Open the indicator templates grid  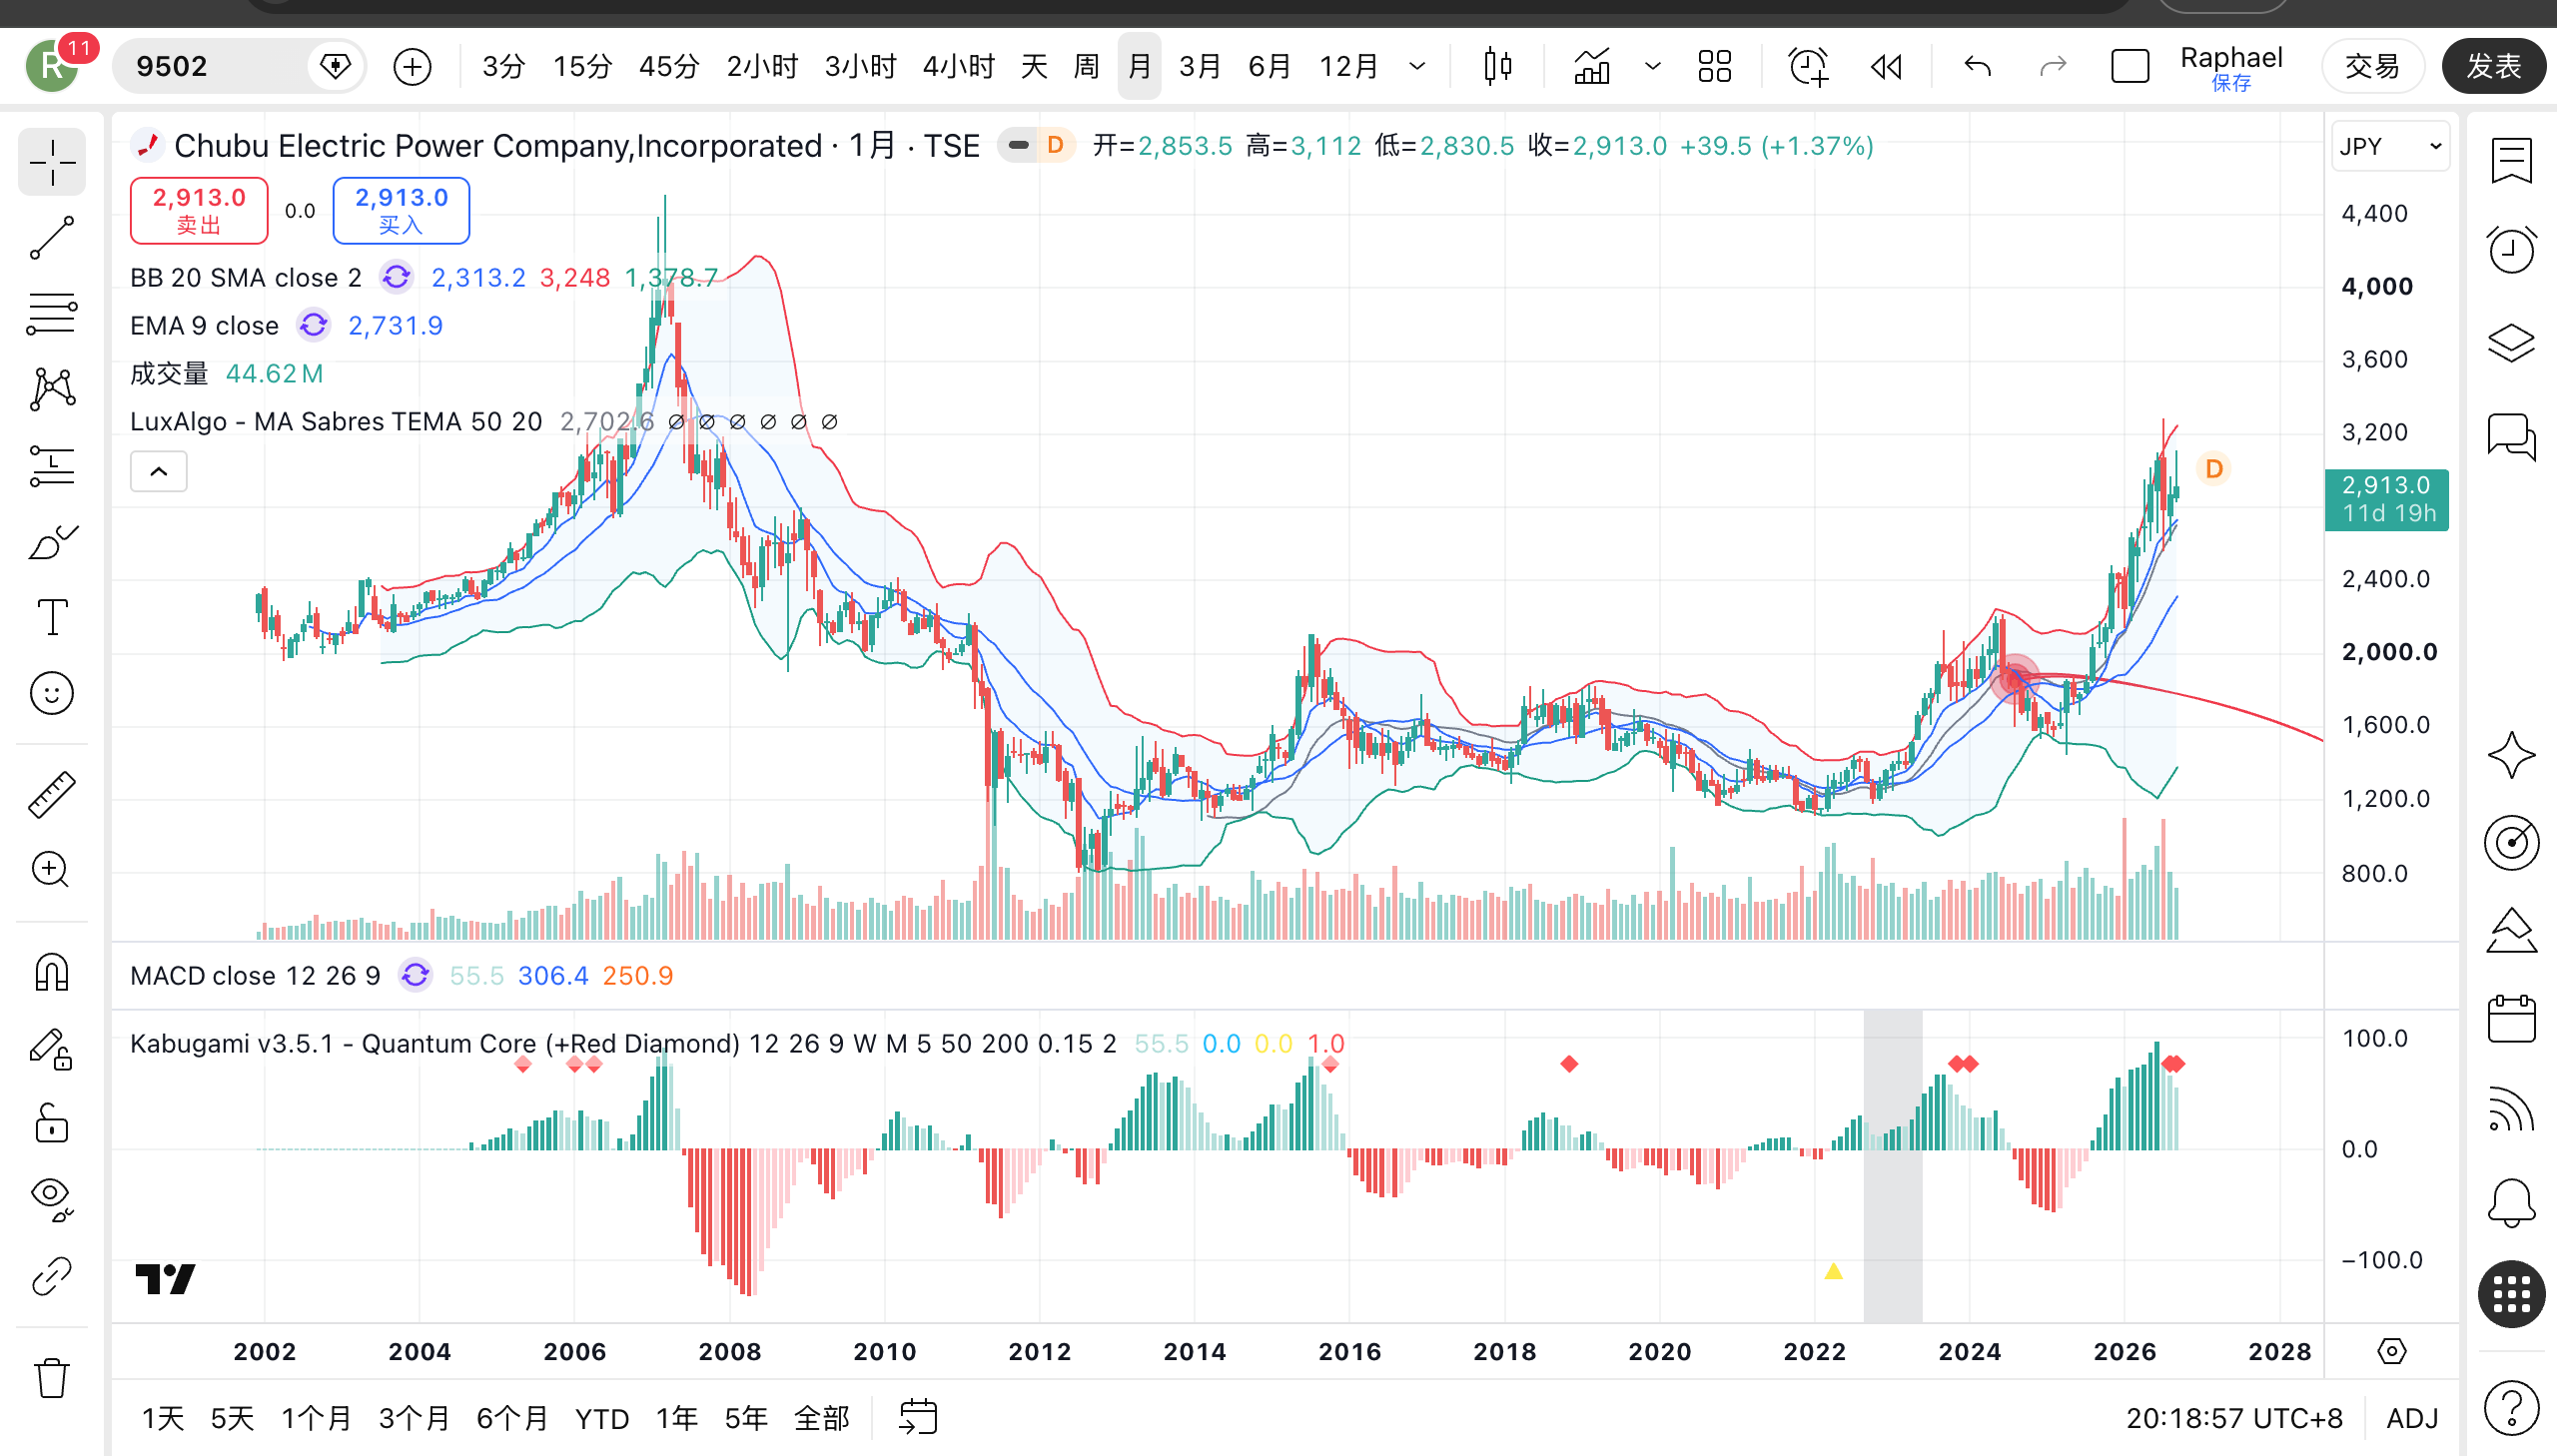(x=1715, y=67)
